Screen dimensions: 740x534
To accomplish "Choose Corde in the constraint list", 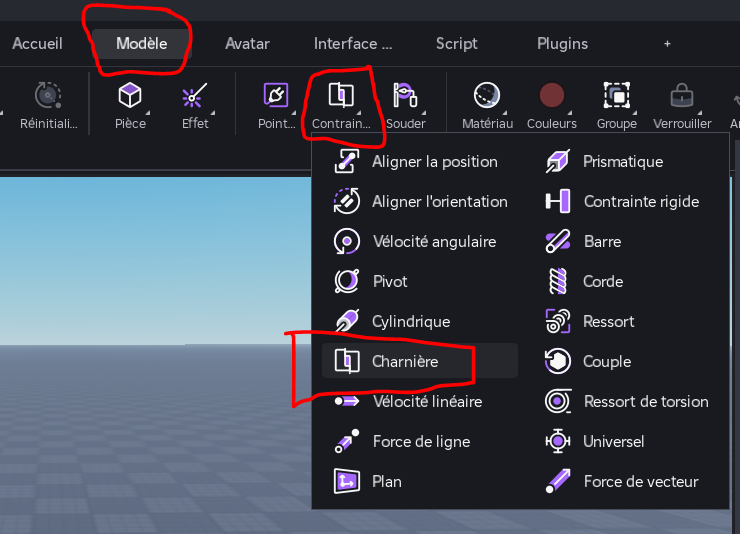I will [603, 281].
